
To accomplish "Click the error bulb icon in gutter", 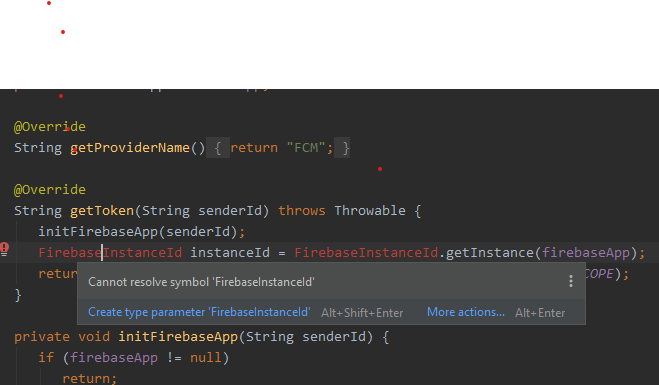I will click(x=4, y=249).
